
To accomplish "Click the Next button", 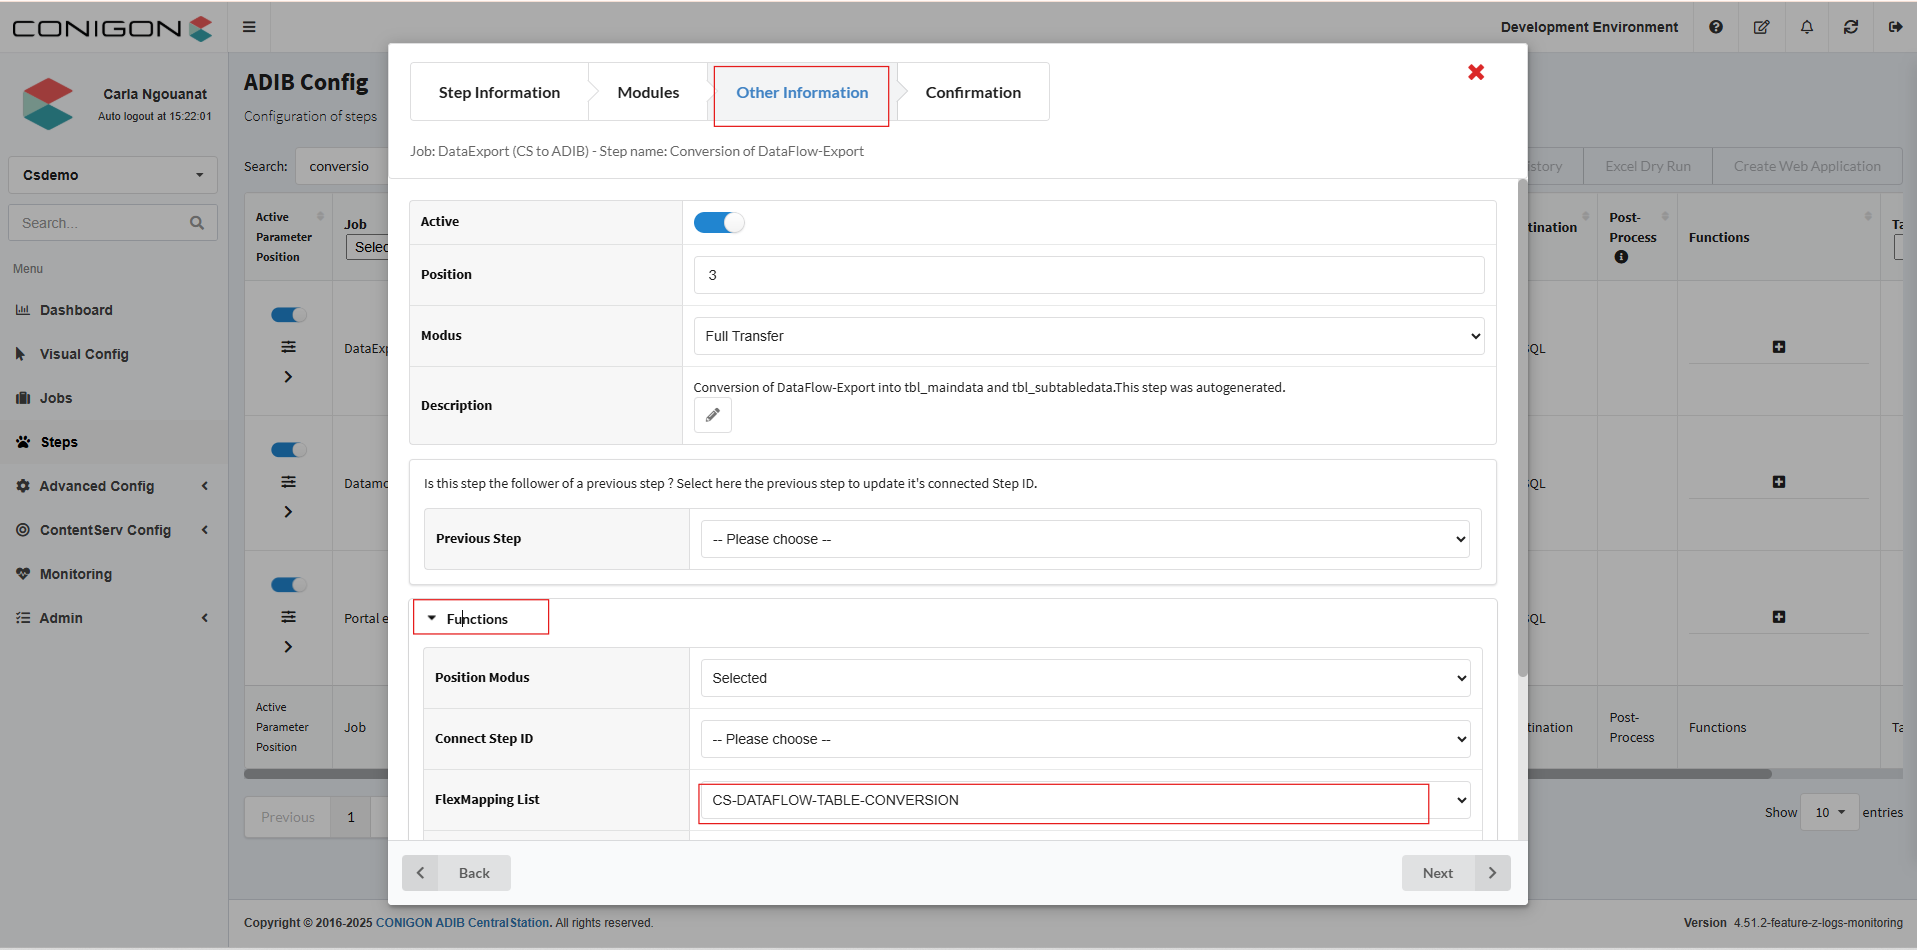I will pyautogui.click(x=1455, y=873).
